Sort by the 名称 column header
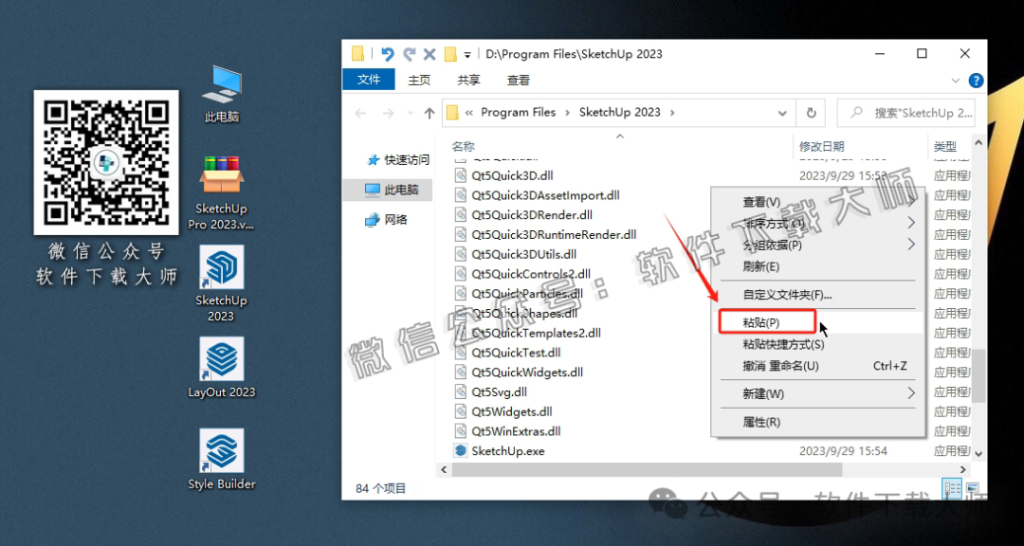This screenshot has width=1024, height=546. [x=464, y=146]
